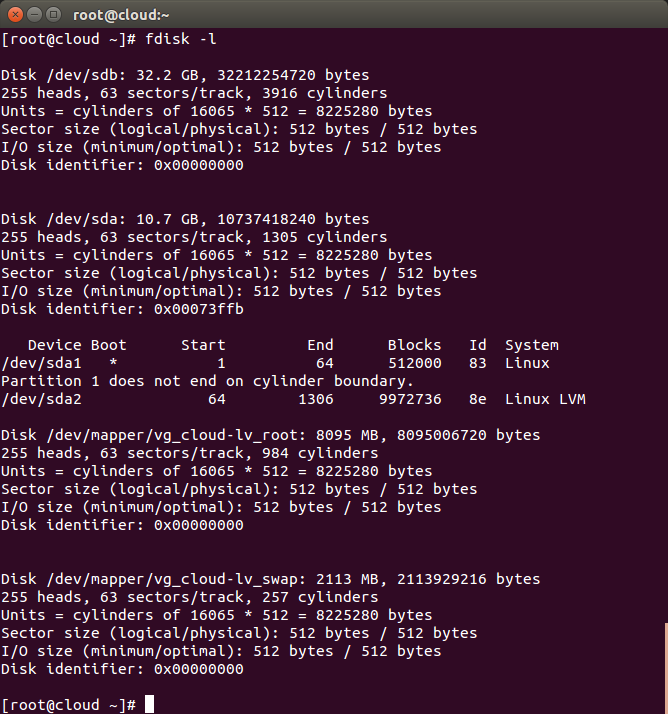
Task: Click the 'Linux LVM' system label
Action: pyautogui.click(x=545, y=399)
